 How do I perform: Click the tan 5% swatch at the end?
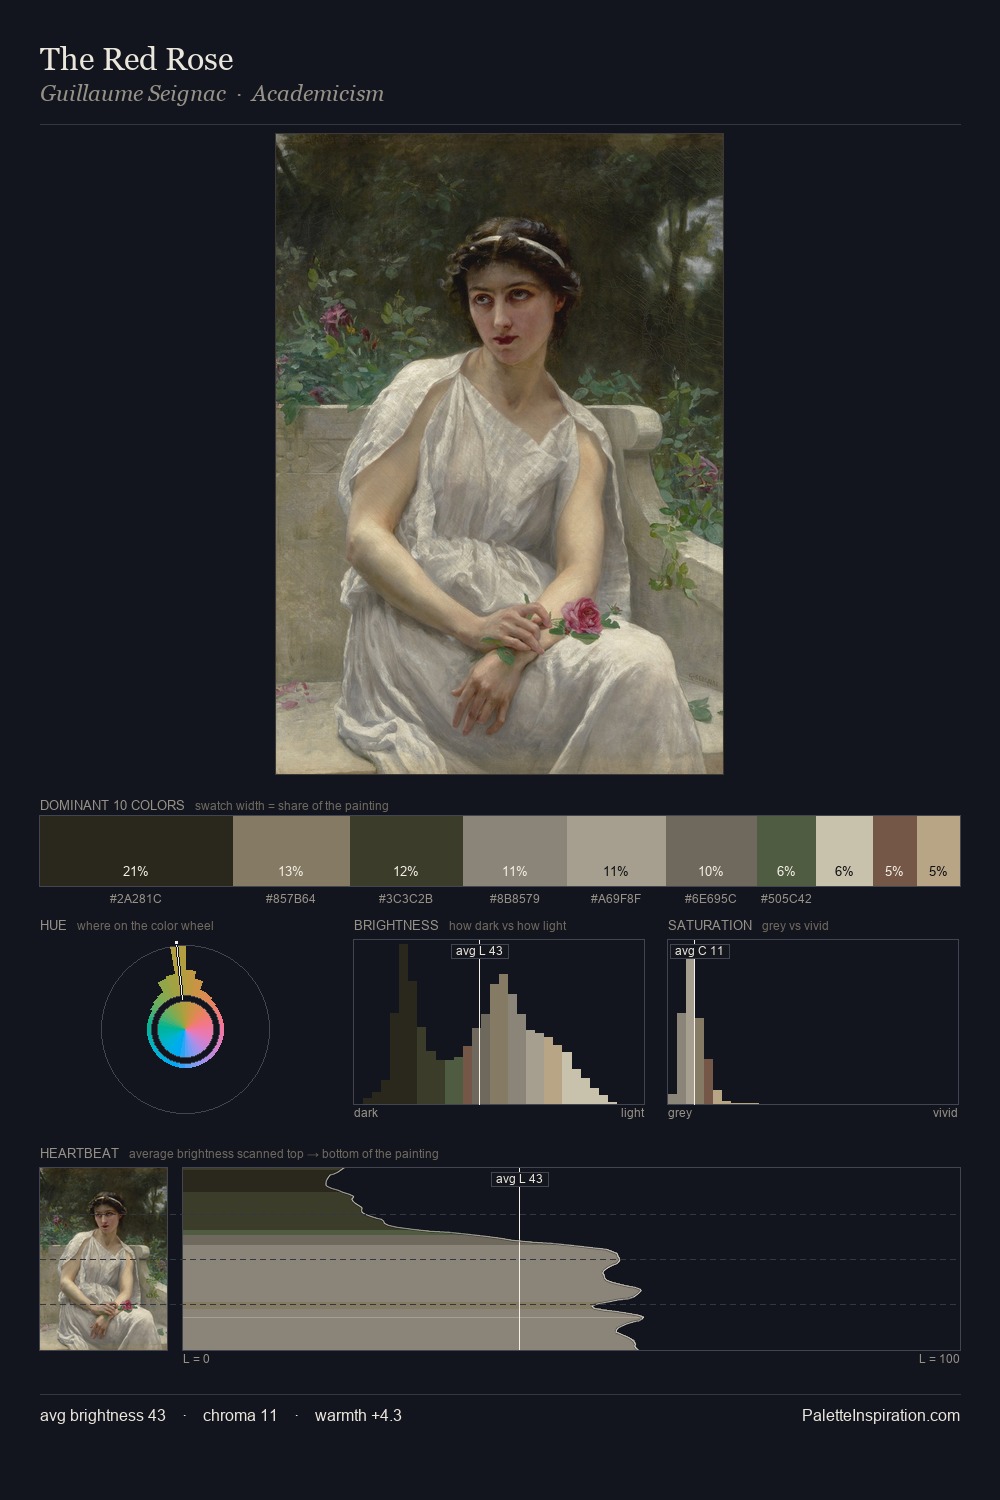tap(938, 851)
